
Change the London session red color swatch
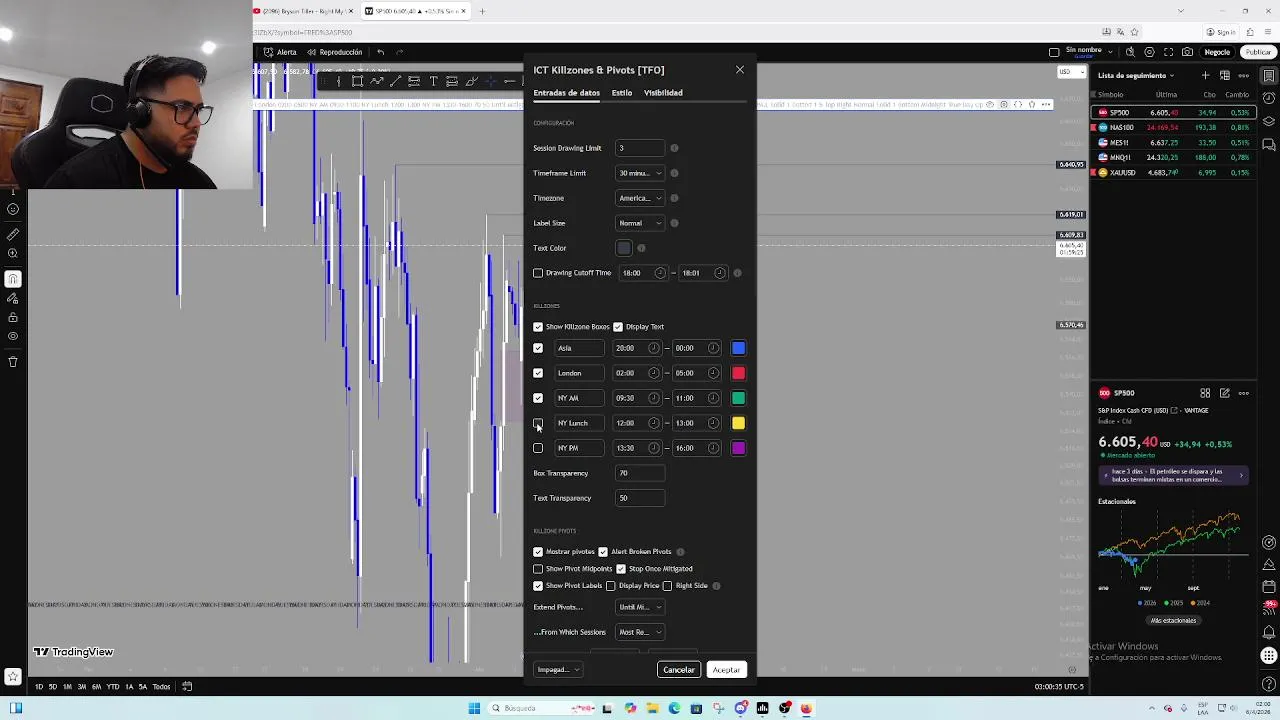(738, 373)
